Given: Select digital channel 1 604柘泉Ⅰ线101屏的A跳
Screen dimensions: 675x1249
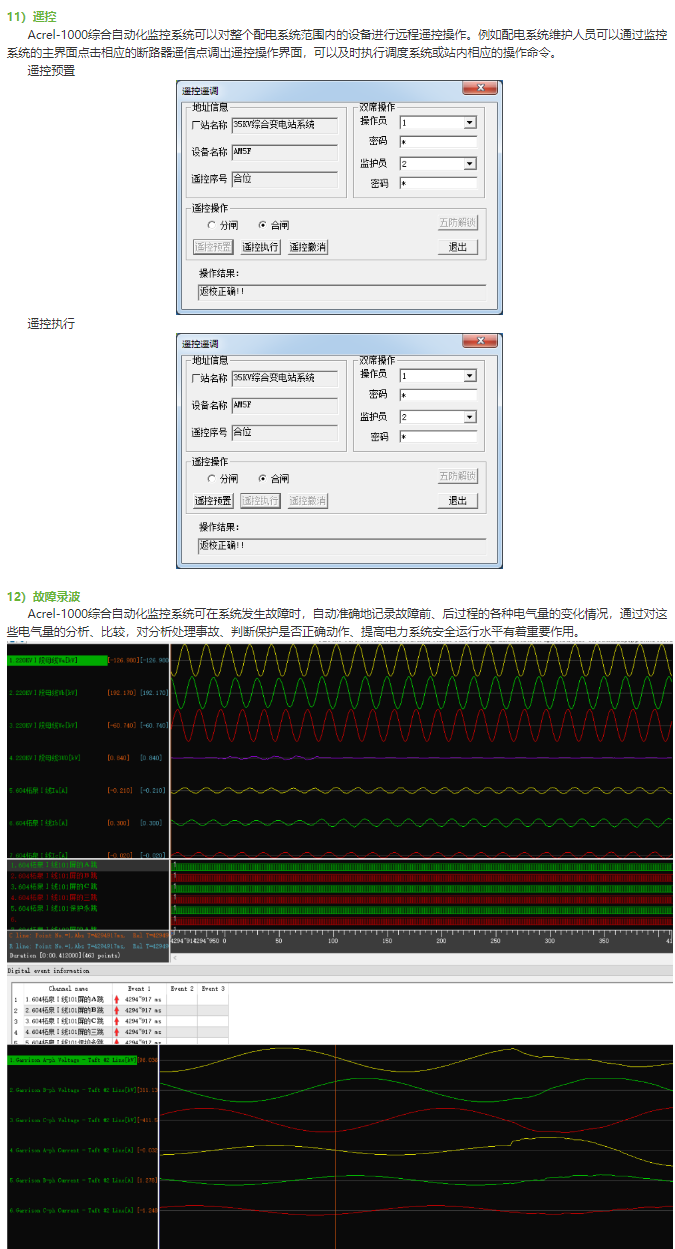Looking at the screenshot, I should 52,865.
